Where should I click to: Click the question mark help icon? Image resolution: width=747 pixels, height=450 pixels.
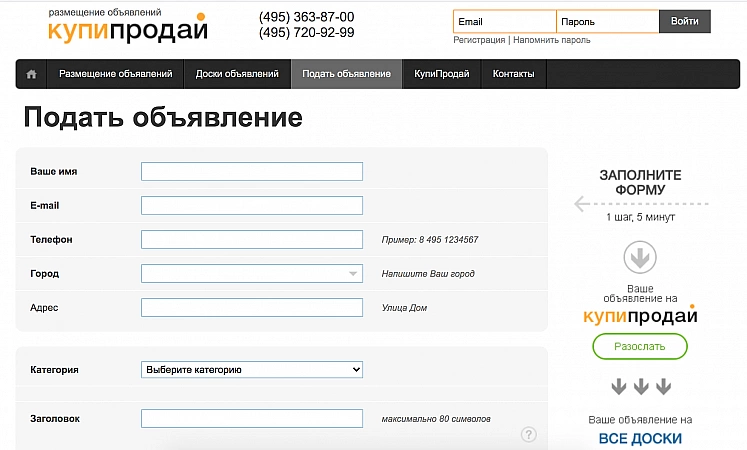pyautogui.click(x=529, y=434)
